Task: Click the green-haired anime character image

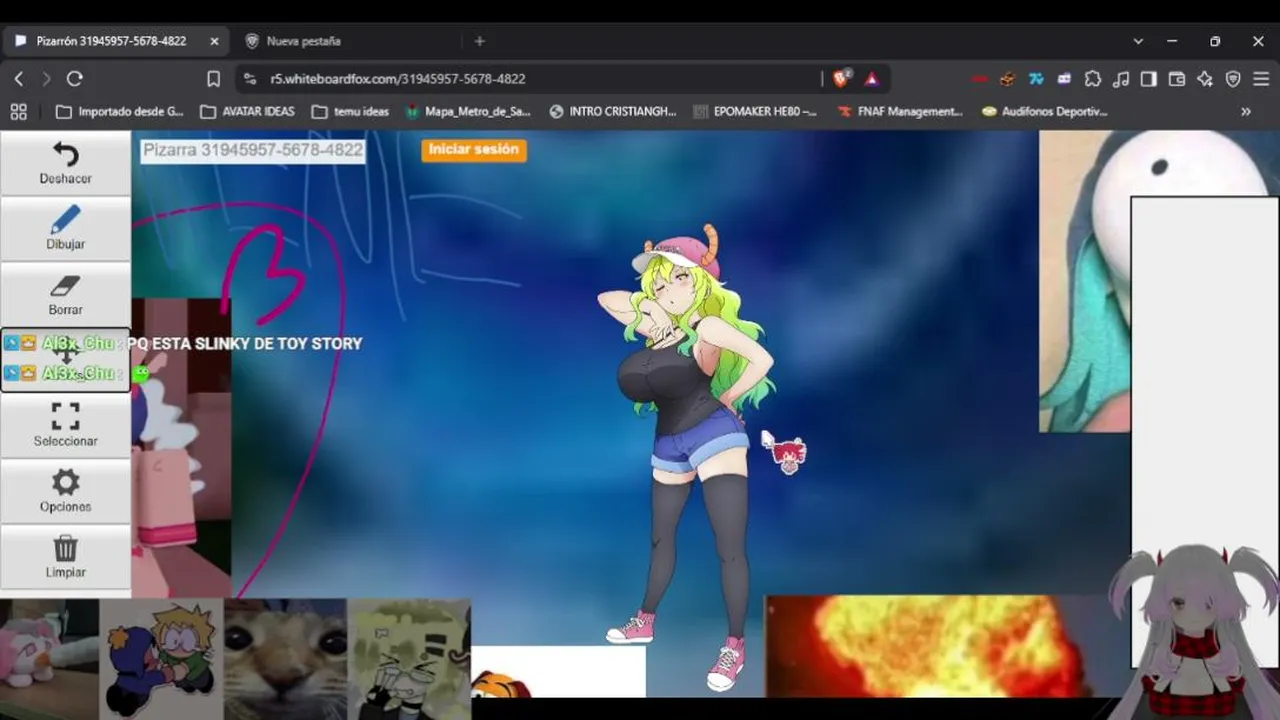Action: click(x=690, y=455)
